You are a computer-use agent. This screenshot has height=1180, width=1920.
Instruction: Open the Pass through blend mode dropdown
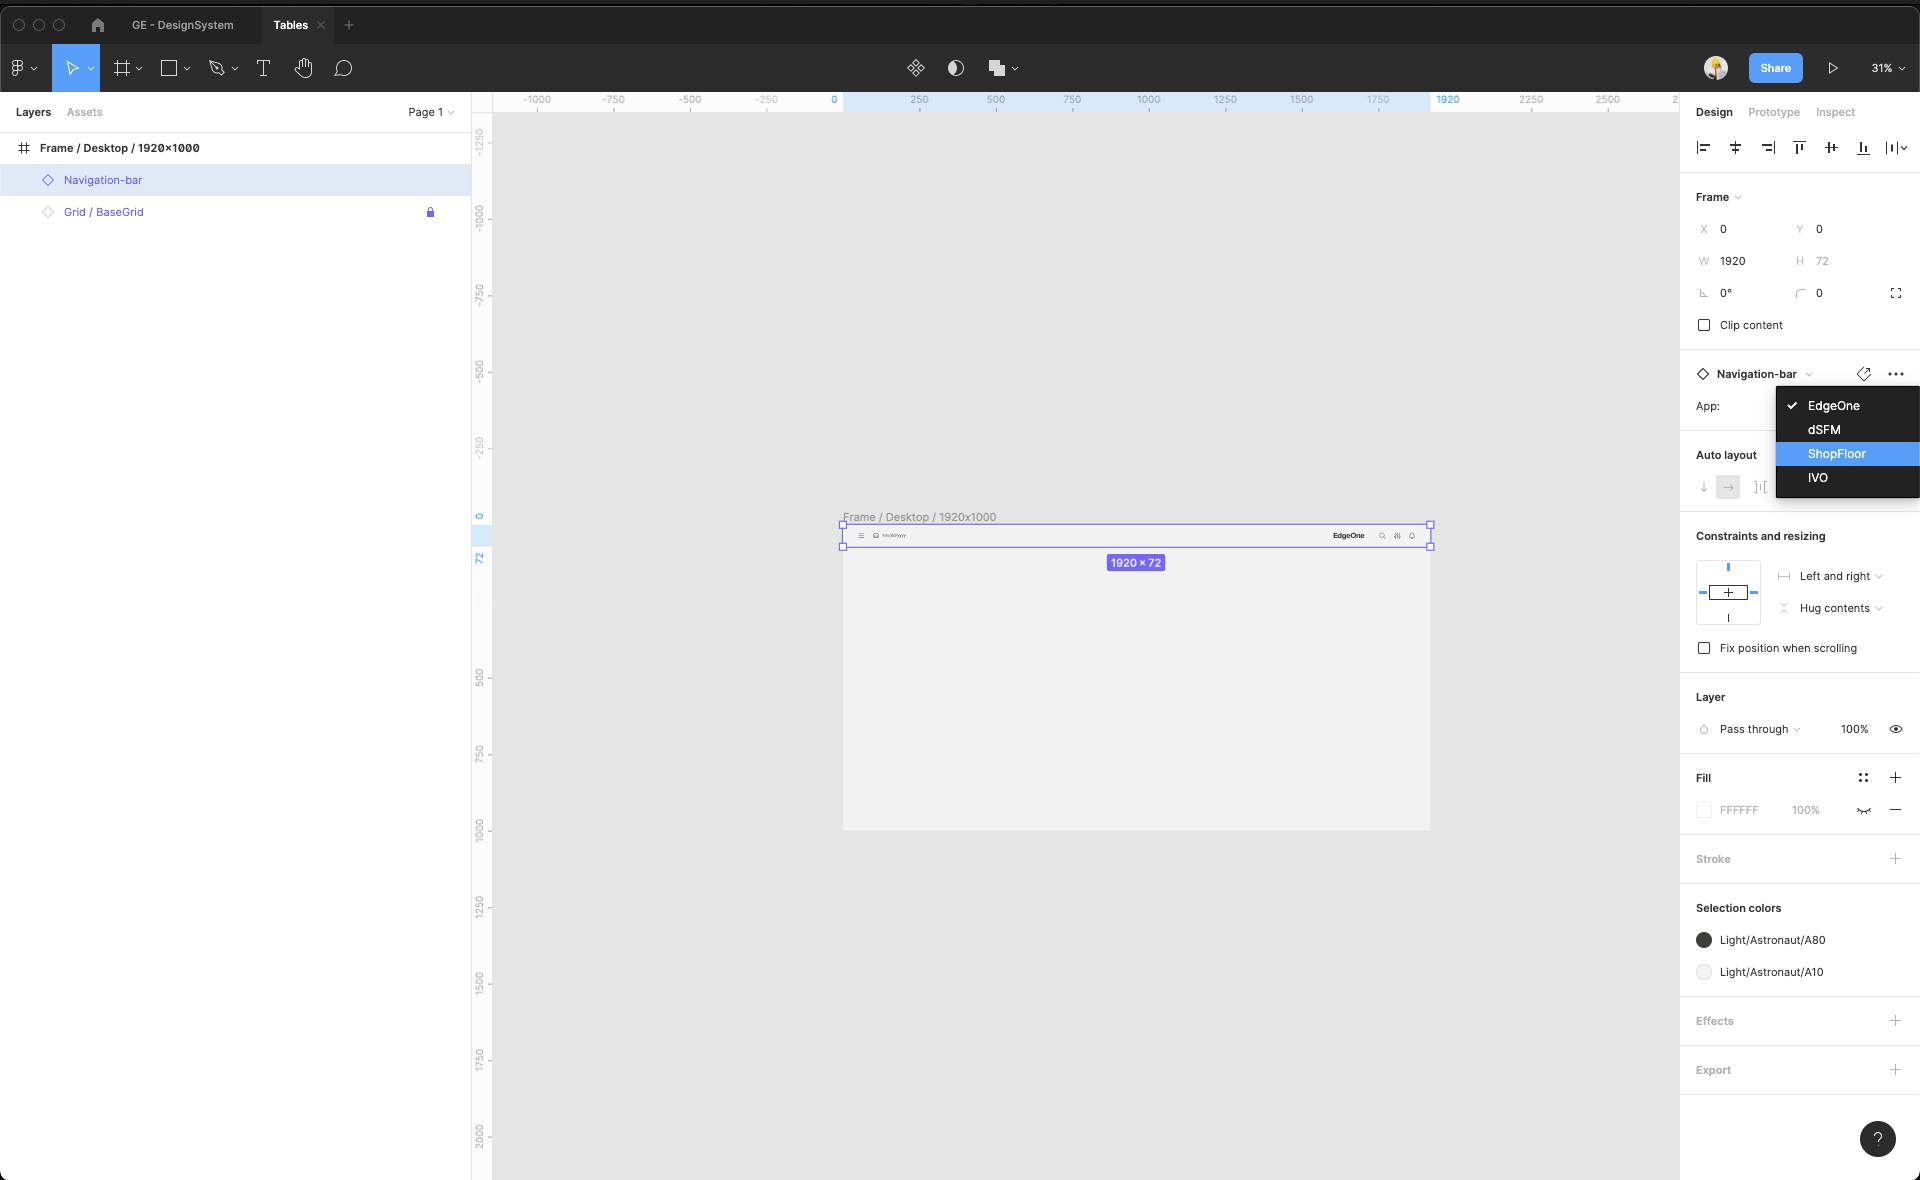1759,729
